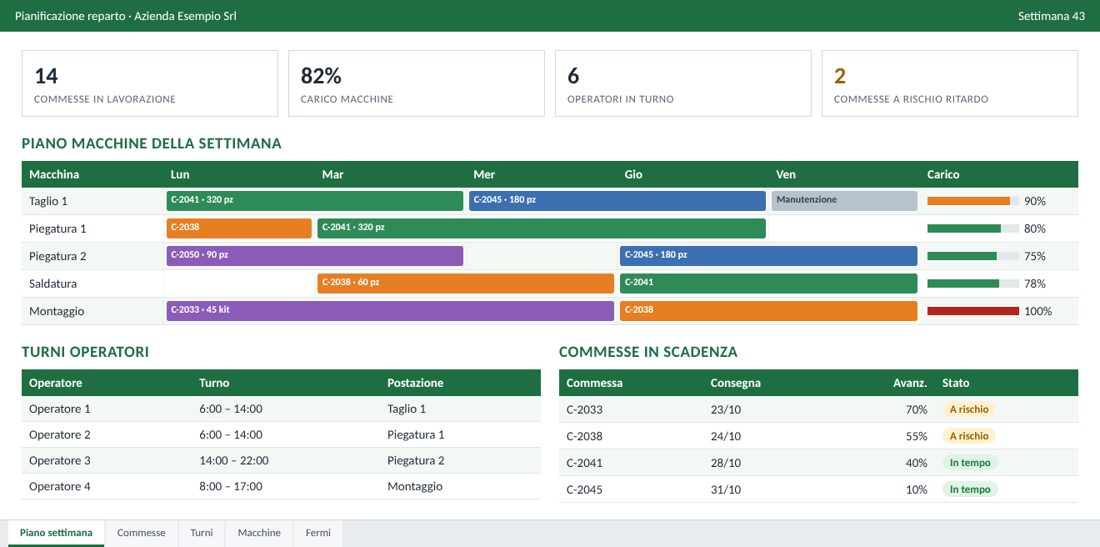Select C-2050 90 pz bar on Piegatura 2
Viewport: 1100px width, 547px height.
pos(314,256)
